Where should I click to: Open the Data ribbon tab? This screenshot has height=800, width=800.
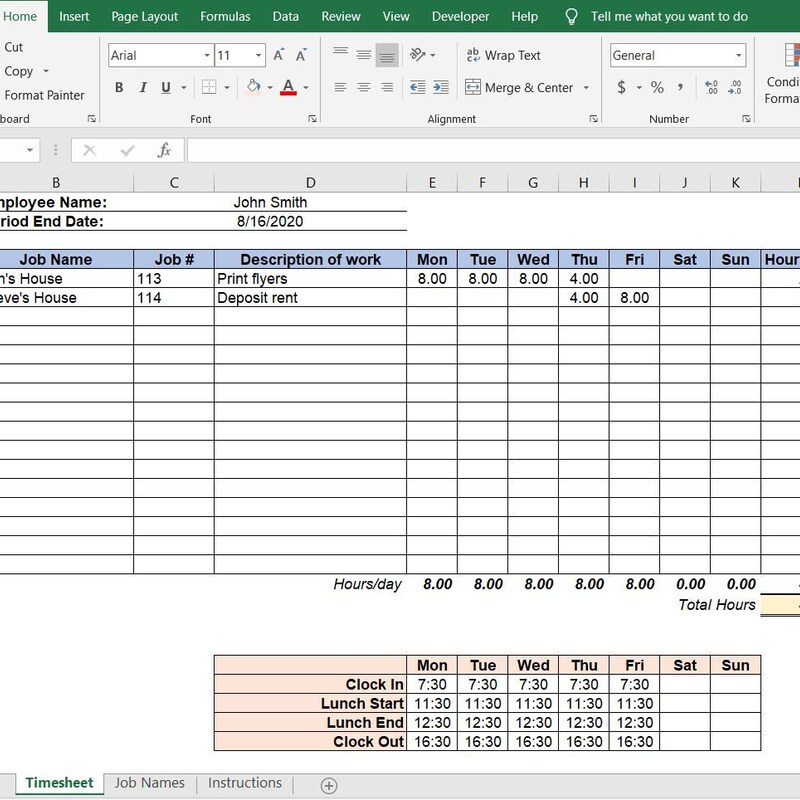coord(286,16)
